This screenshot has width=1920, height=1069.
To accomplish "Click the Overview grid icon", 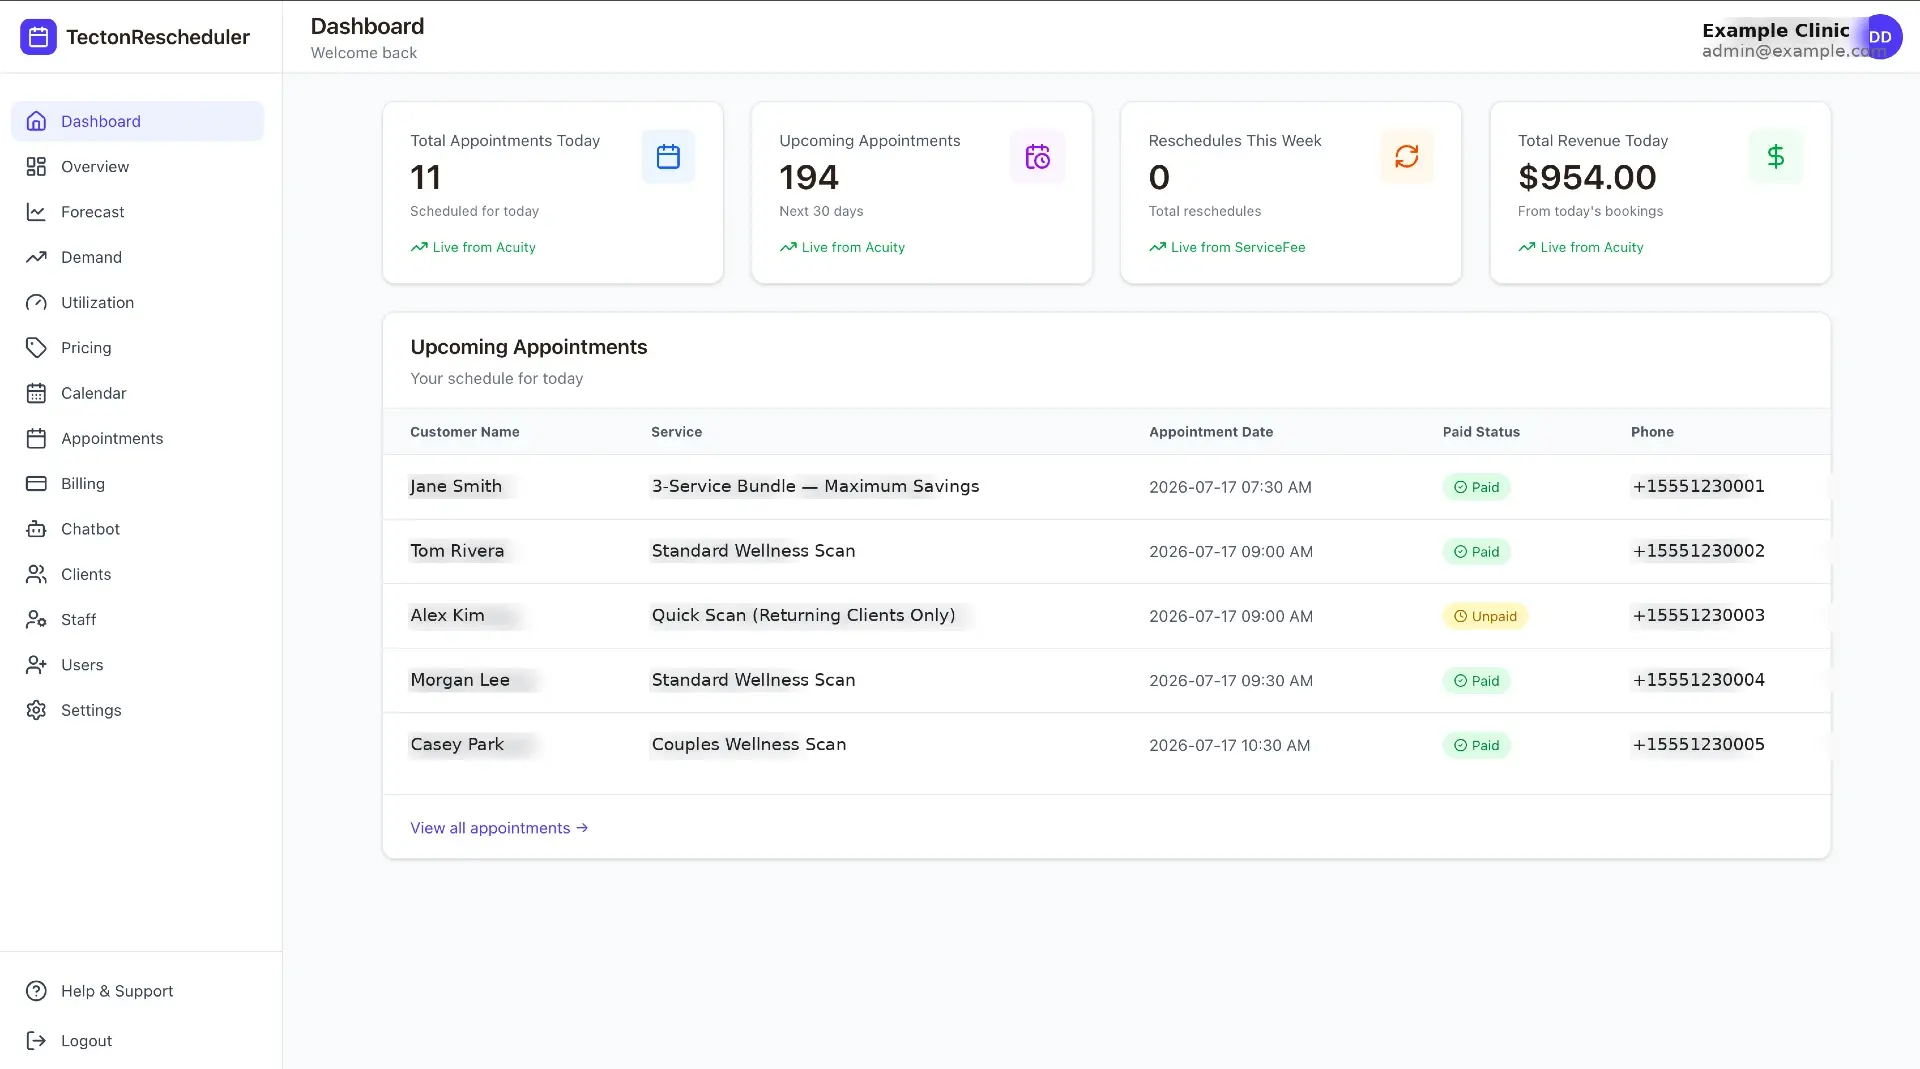I will click(x=36, y=167).
